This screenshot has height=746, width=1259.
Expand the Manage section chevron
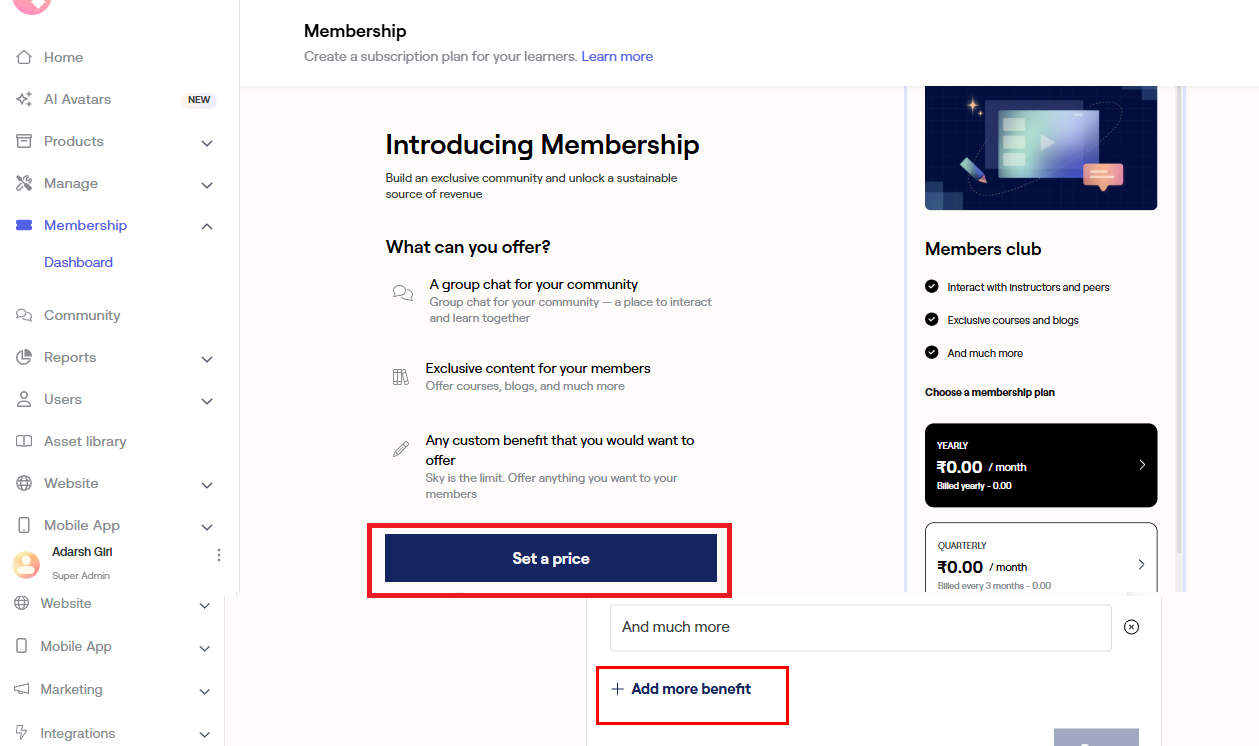pos(207,185)
